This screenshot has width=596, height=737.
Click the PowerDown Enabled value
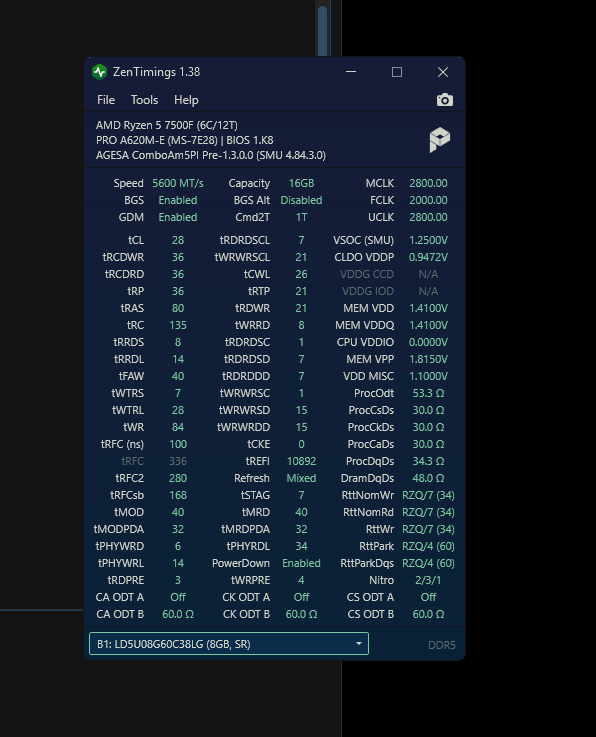click(x=301, y=563)
